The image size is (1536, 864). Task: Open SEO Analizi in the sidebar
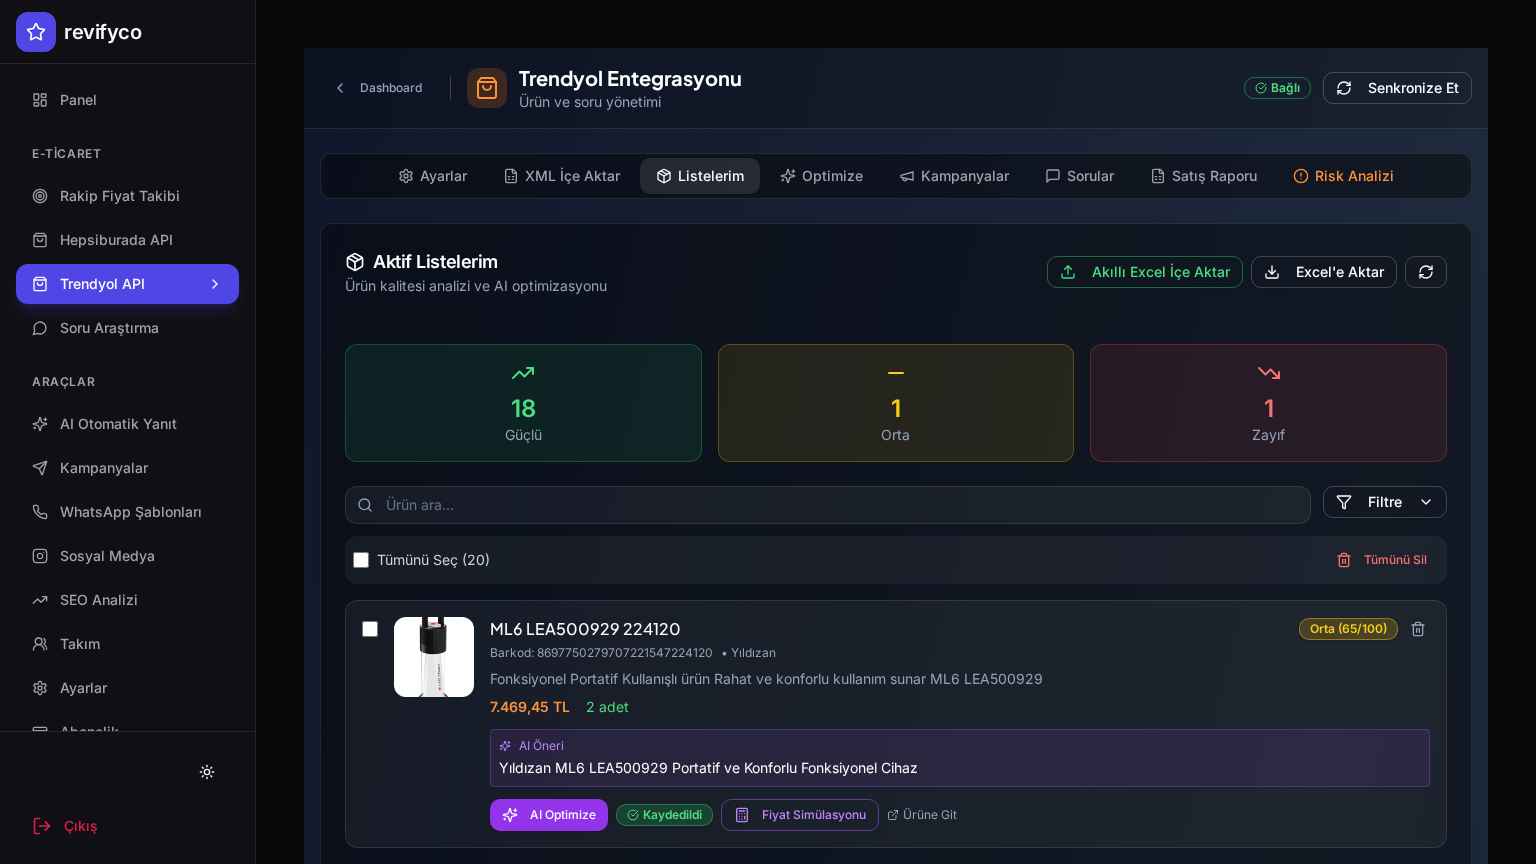(127, 600)
